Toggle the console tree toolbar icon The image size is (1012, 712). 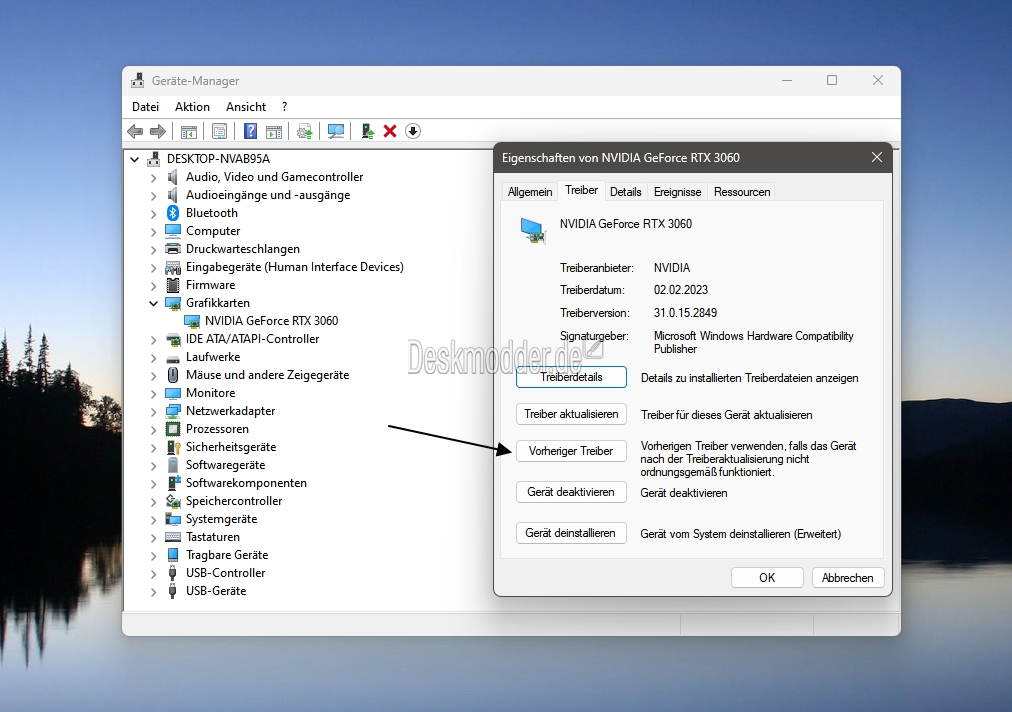click(x=188, y=132)
